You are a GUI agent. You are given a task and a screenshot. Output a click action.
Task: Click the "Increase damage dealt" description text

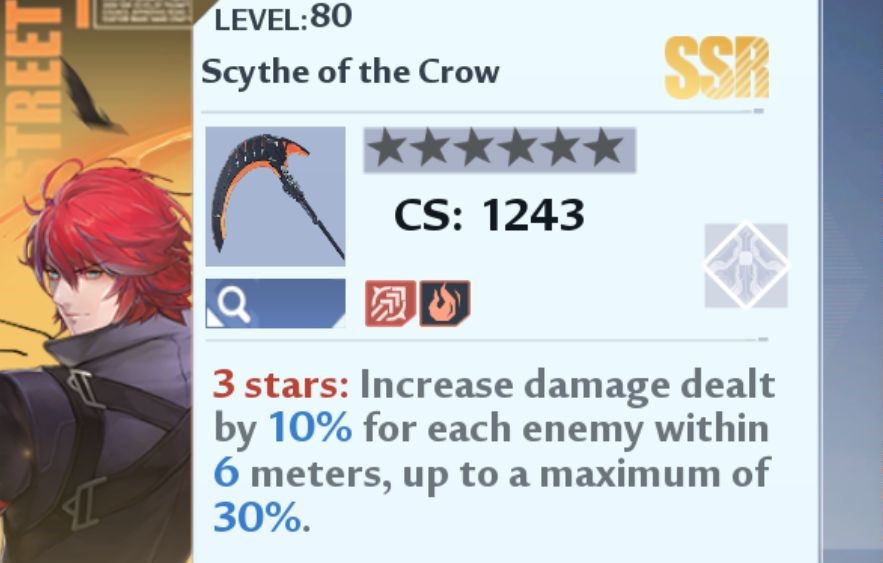pyautogui.click(x=567, y=385)
